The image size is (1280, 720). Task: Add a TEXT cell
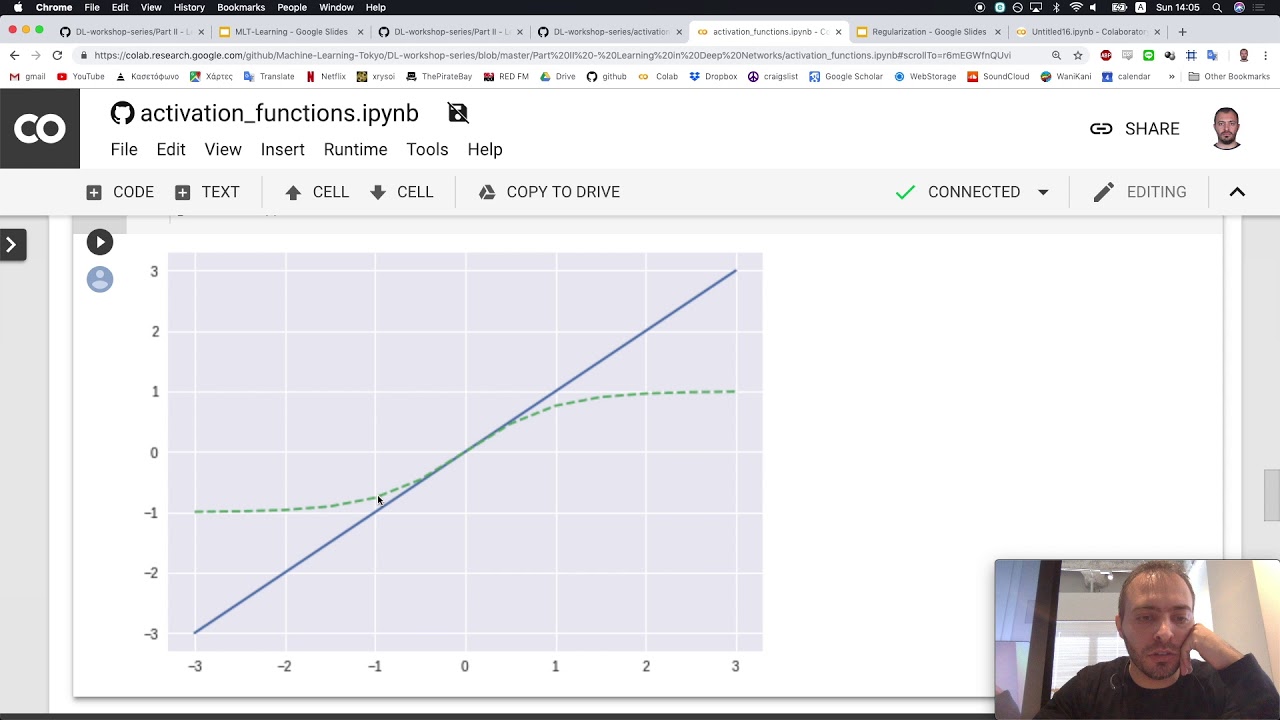click(x=207, y=192)
